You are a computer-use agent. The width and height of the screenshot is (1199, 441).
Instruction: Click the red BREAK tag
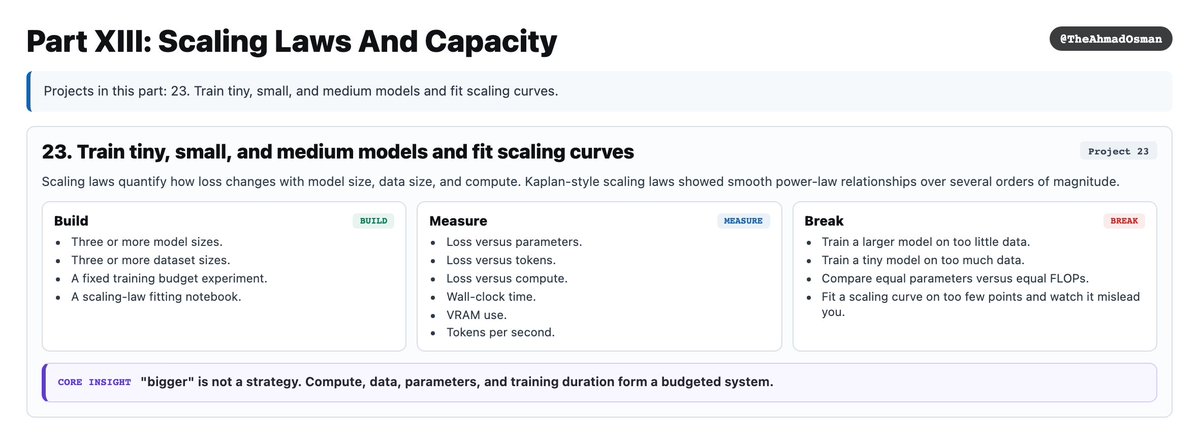tap(1124, 221)
